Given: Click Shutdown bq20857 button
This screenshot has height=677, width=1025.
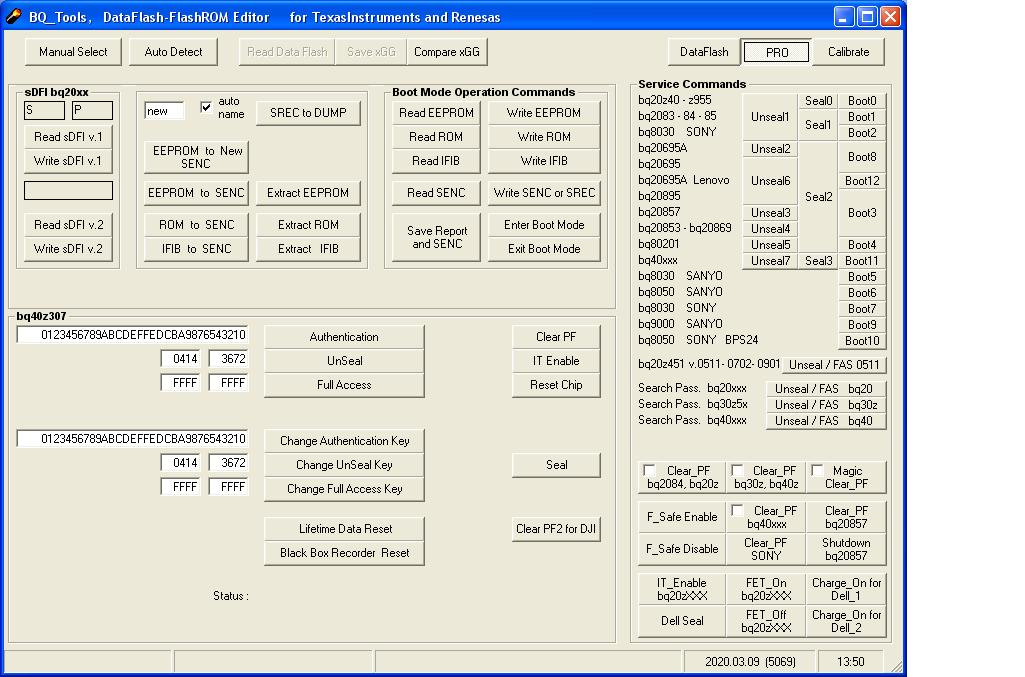Looking at the screenshot, I should [846, 549].
